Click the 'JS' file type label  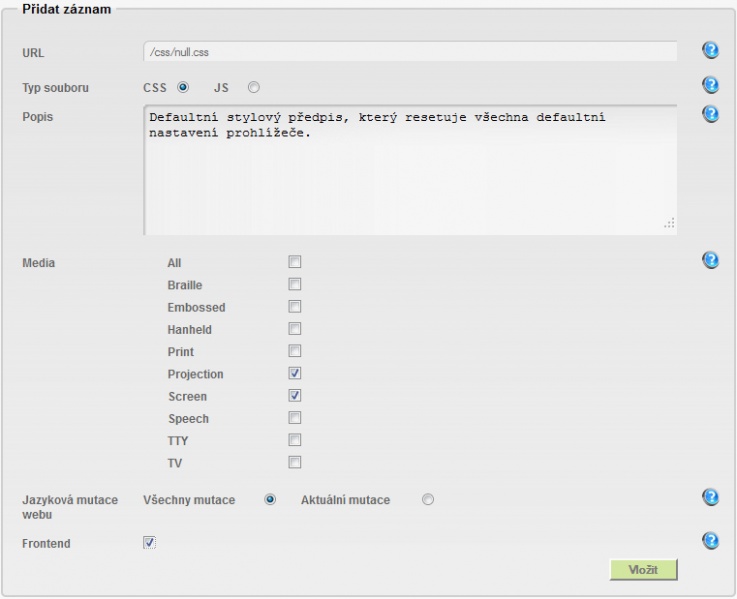[221, 88]
